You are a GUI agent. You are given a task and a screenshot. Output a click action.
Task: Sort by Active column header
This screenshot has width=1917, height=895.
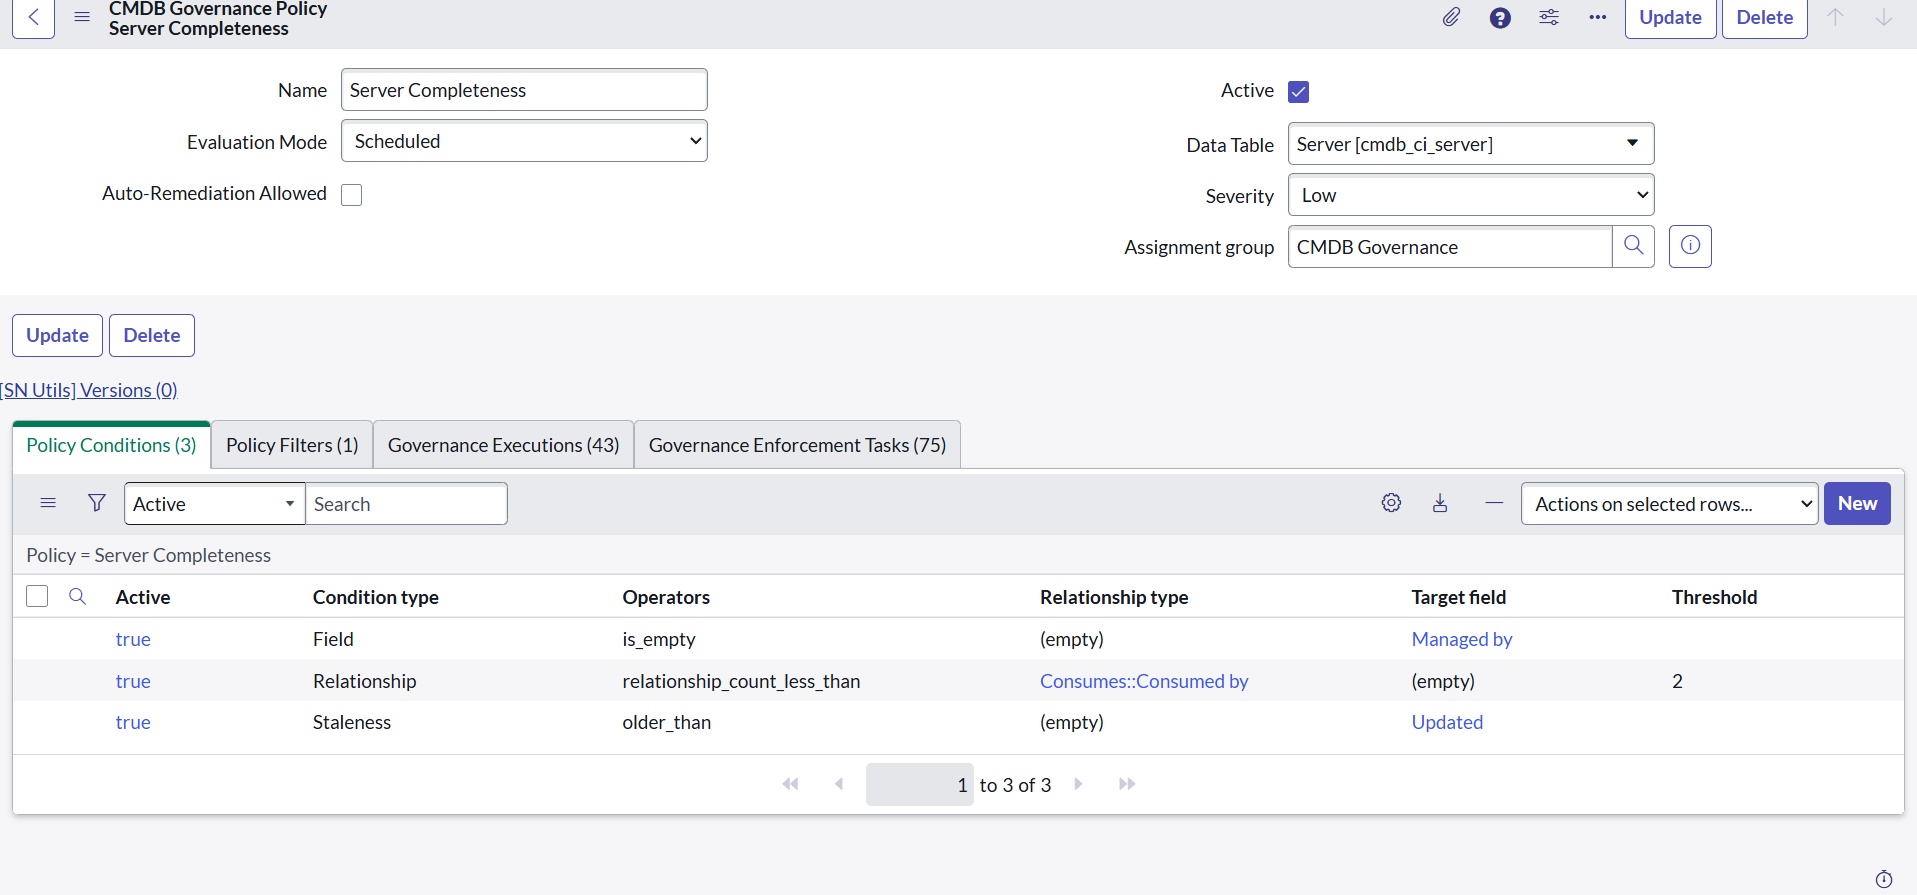pyautogui.click(x=142, y=597)
